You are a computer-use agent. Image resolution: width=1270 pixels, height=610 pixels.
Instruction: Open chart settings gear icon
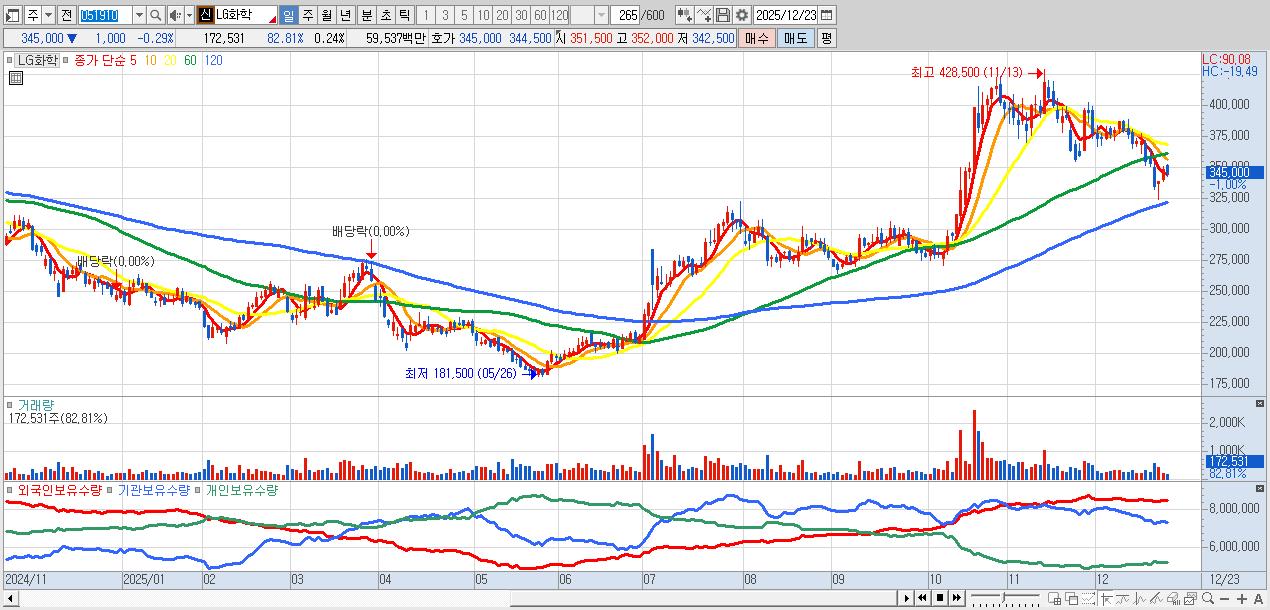click(x=742, y=15)
